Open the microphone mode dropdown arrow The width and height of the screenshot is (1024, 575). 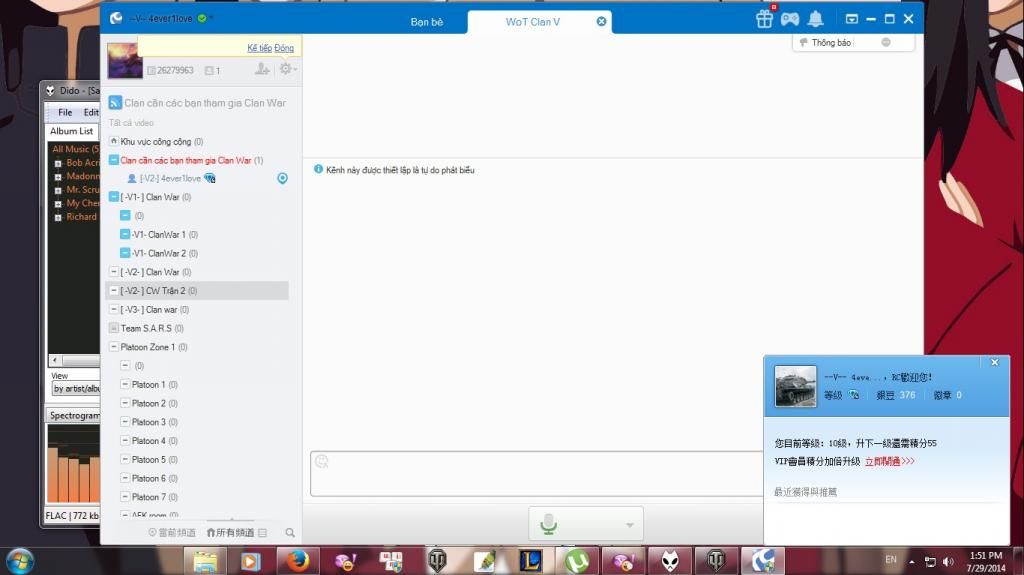[x=630, y=525]
